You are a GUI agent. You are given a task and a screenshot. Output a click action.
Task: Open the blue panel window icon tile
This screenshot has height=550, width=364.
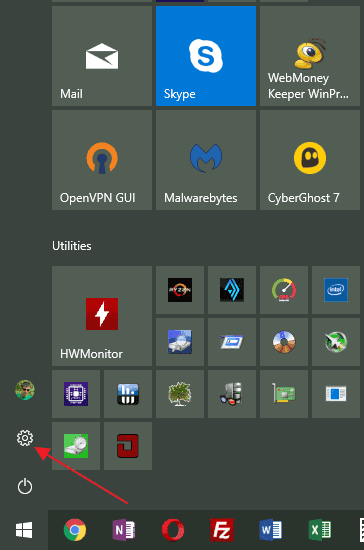click(336, 394)
